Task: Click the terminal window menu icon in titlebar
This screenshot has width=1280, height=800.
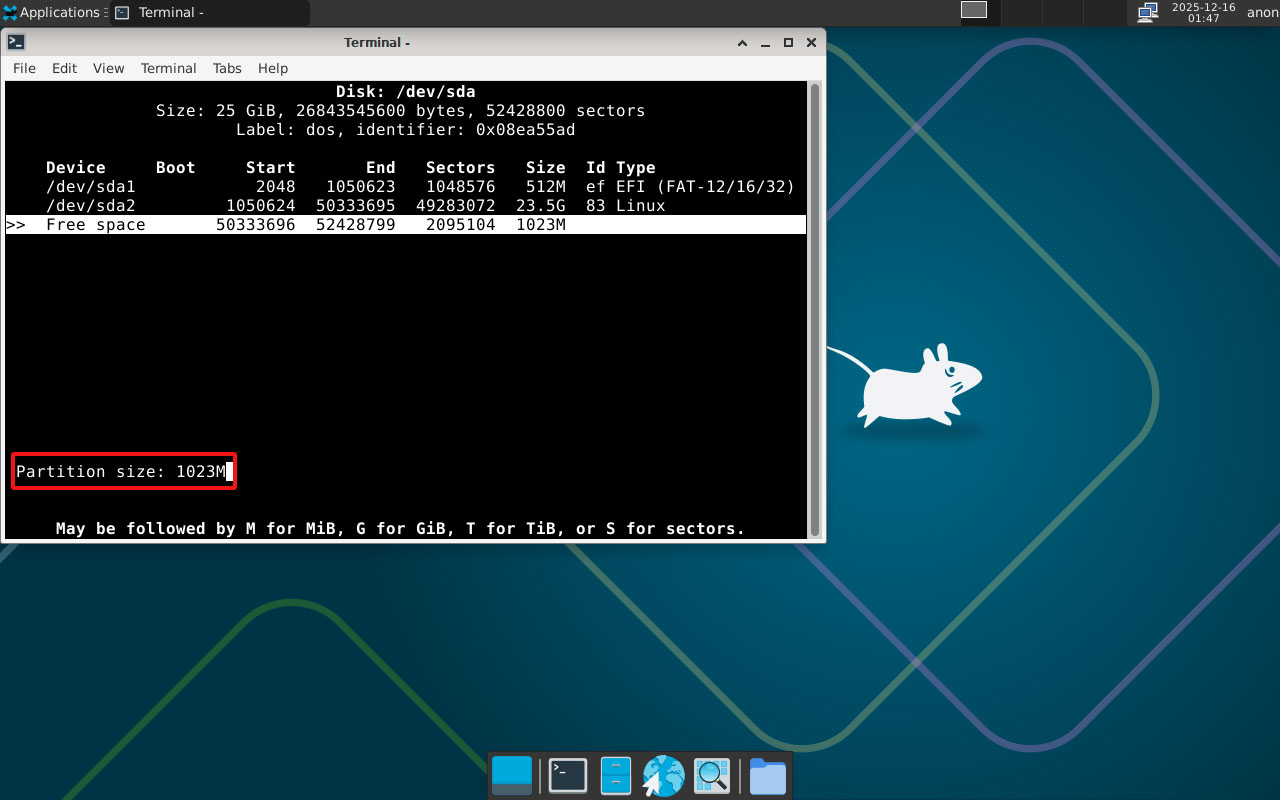Action: point(16,42)
